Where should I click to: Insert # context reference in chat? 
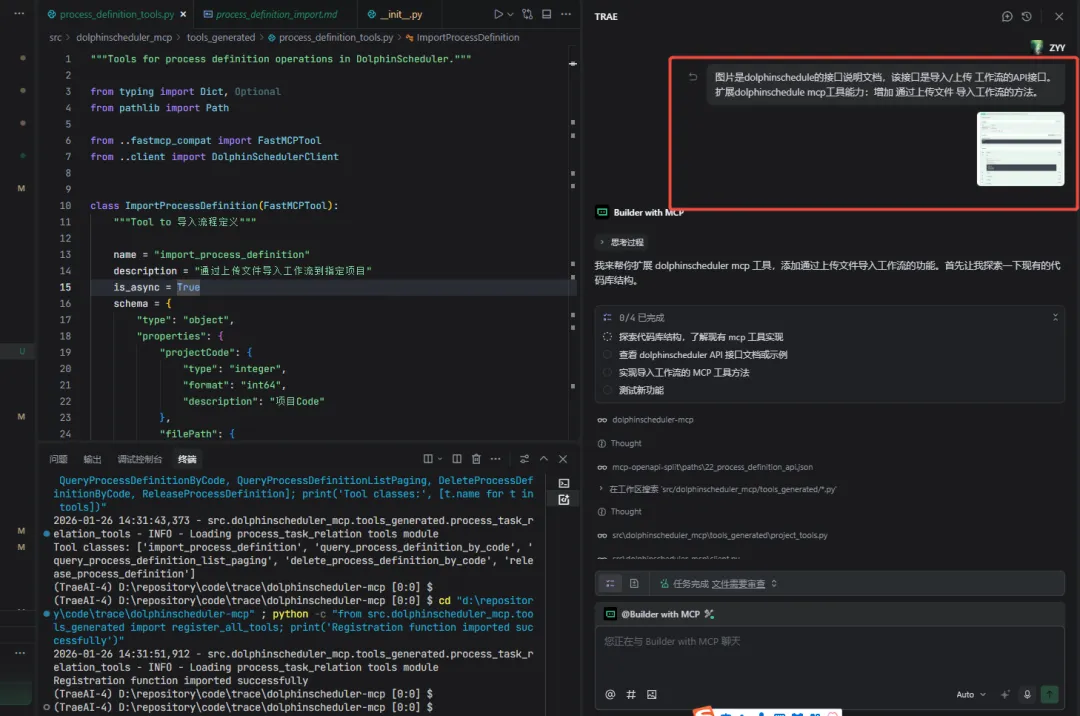tap(631, 695)
